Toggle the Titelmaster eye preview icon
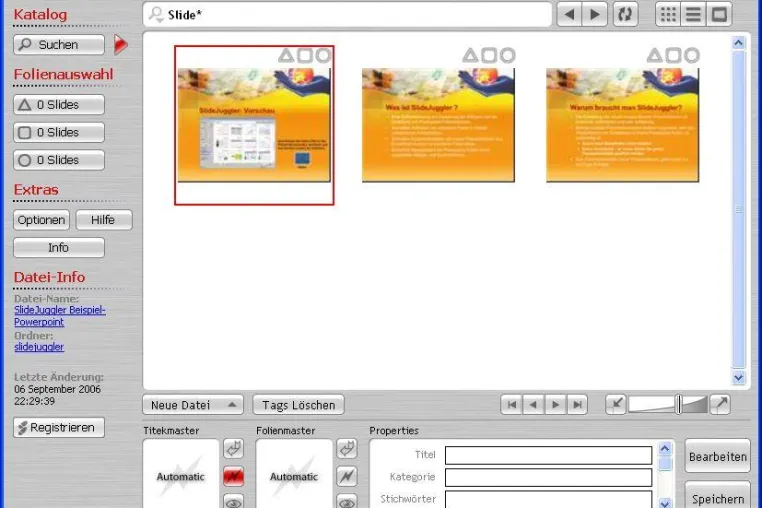Viewport: 762px width, 508px height. pyautogui.click(x=234, y=502)
